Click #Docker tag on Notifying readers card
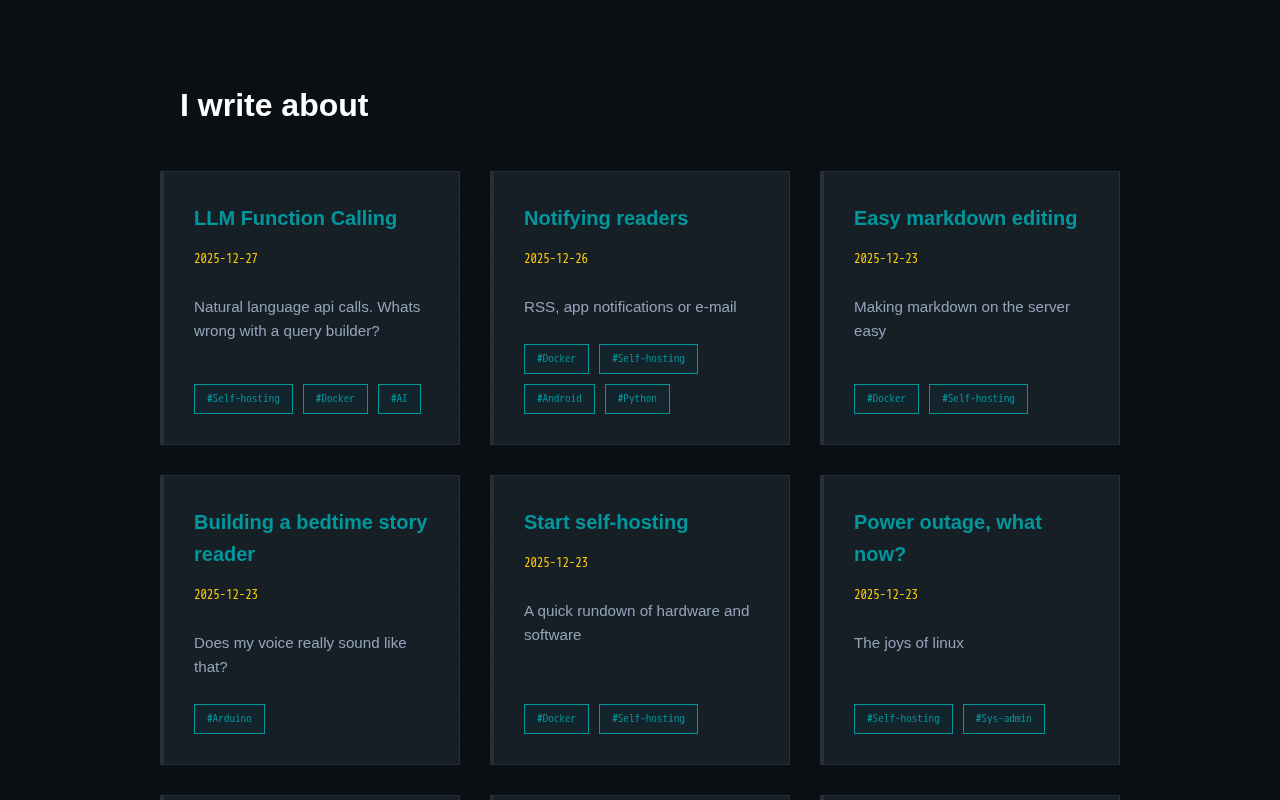Screen dimensions: 1280x800 click(556, 359)
